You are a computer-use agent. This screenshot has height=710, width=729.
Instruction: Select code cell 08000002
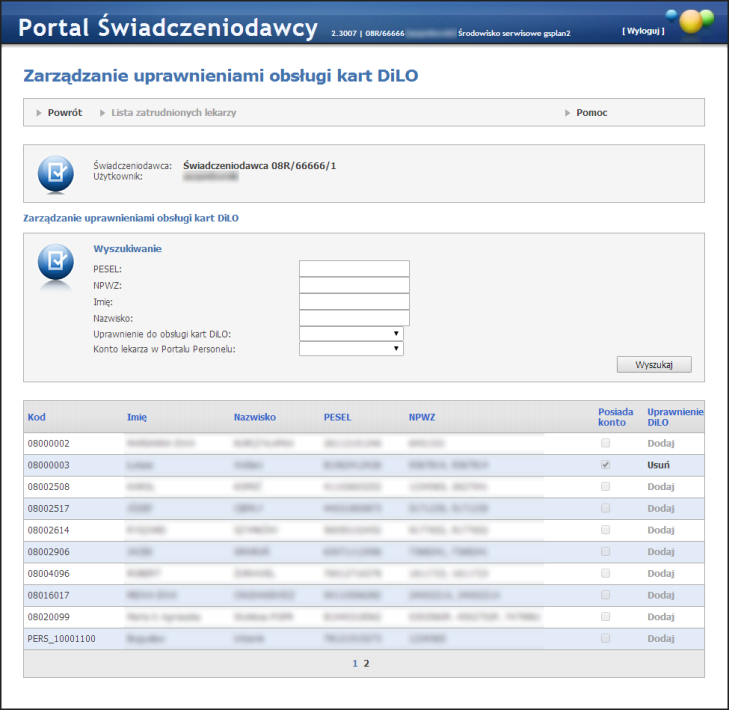coord(48,444)
